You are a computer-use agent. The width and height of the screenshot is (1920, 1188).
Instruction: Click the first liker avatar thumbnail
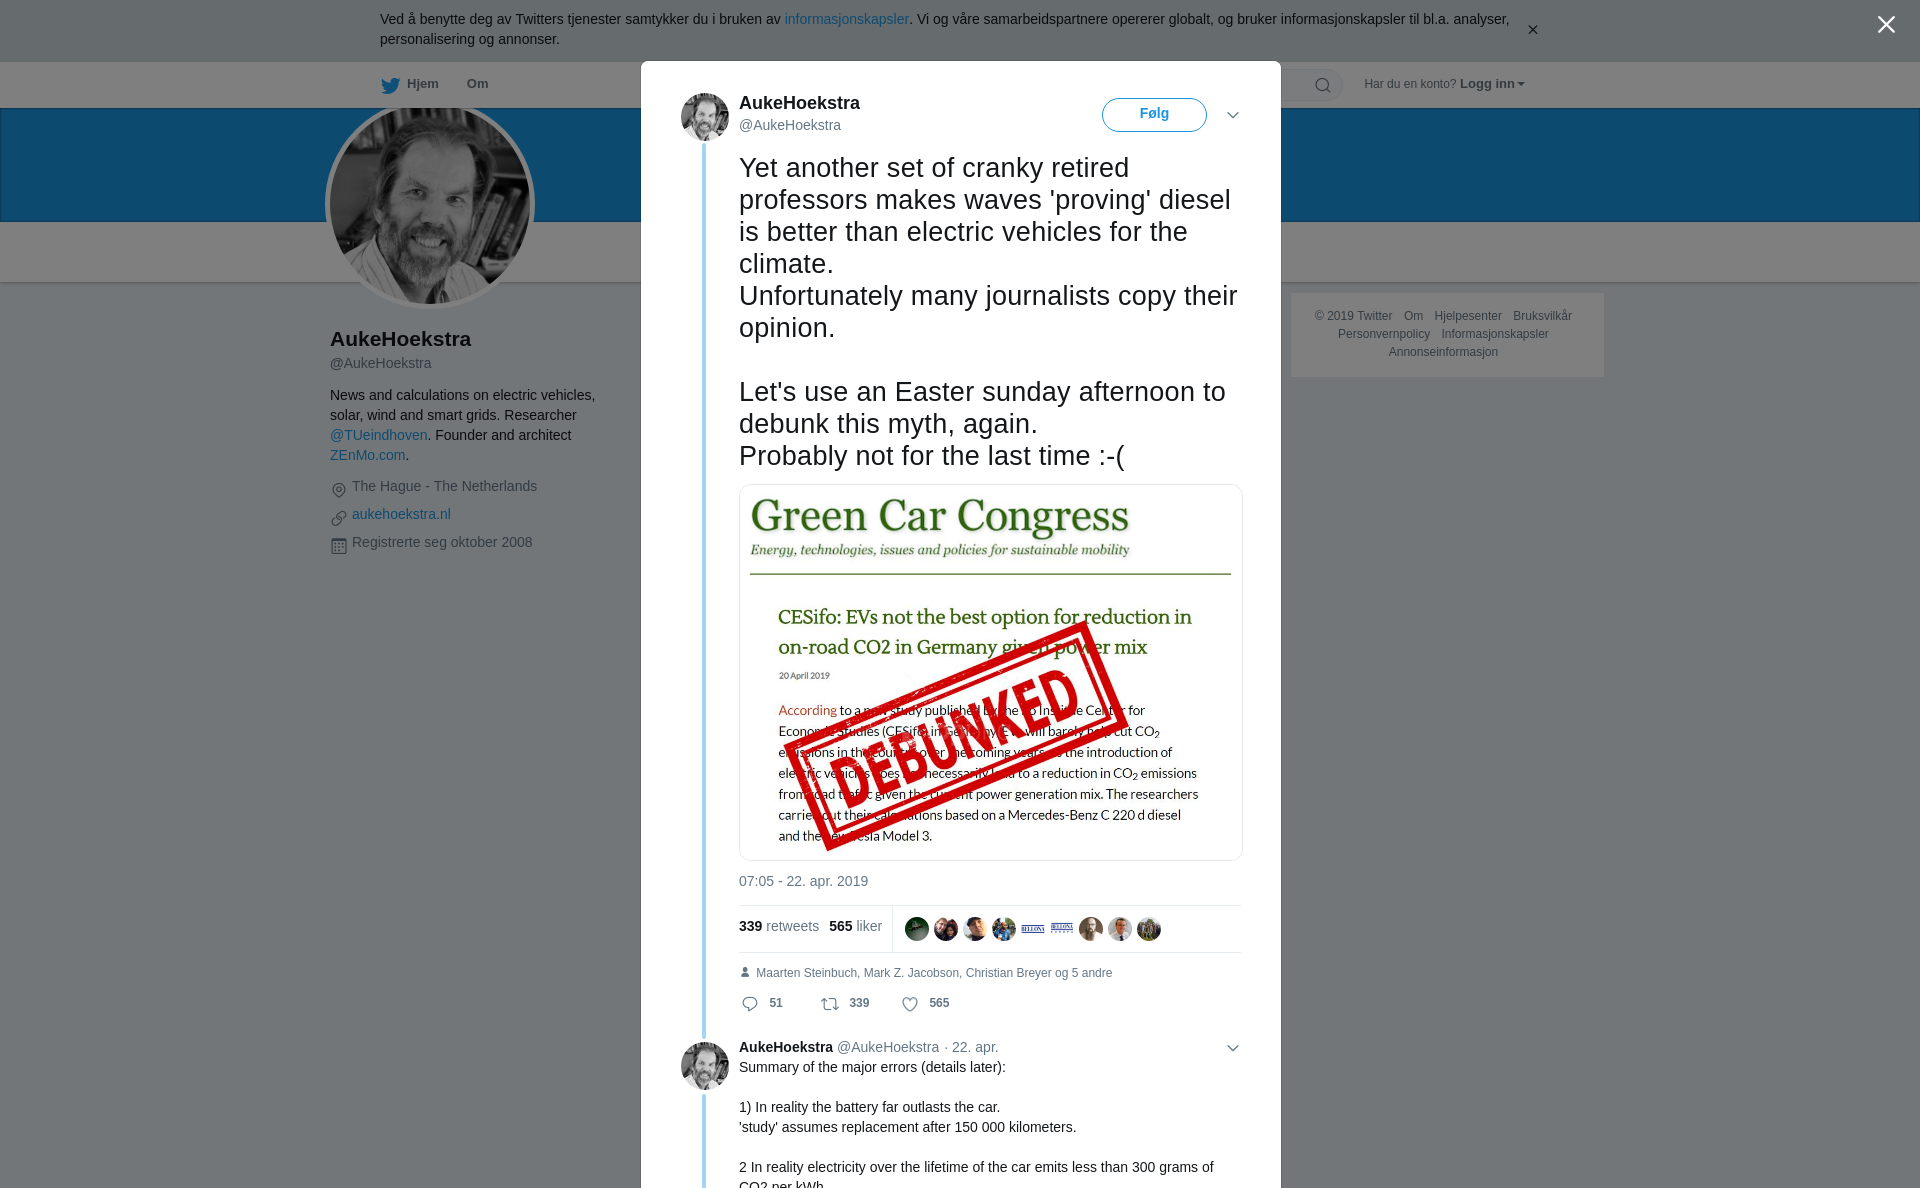click(917, 929)
